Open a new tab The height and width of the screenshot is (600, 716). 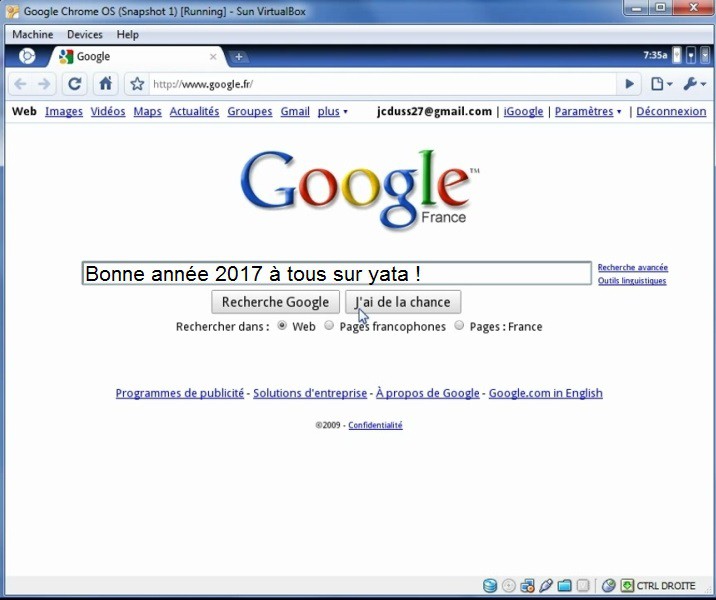238,57
